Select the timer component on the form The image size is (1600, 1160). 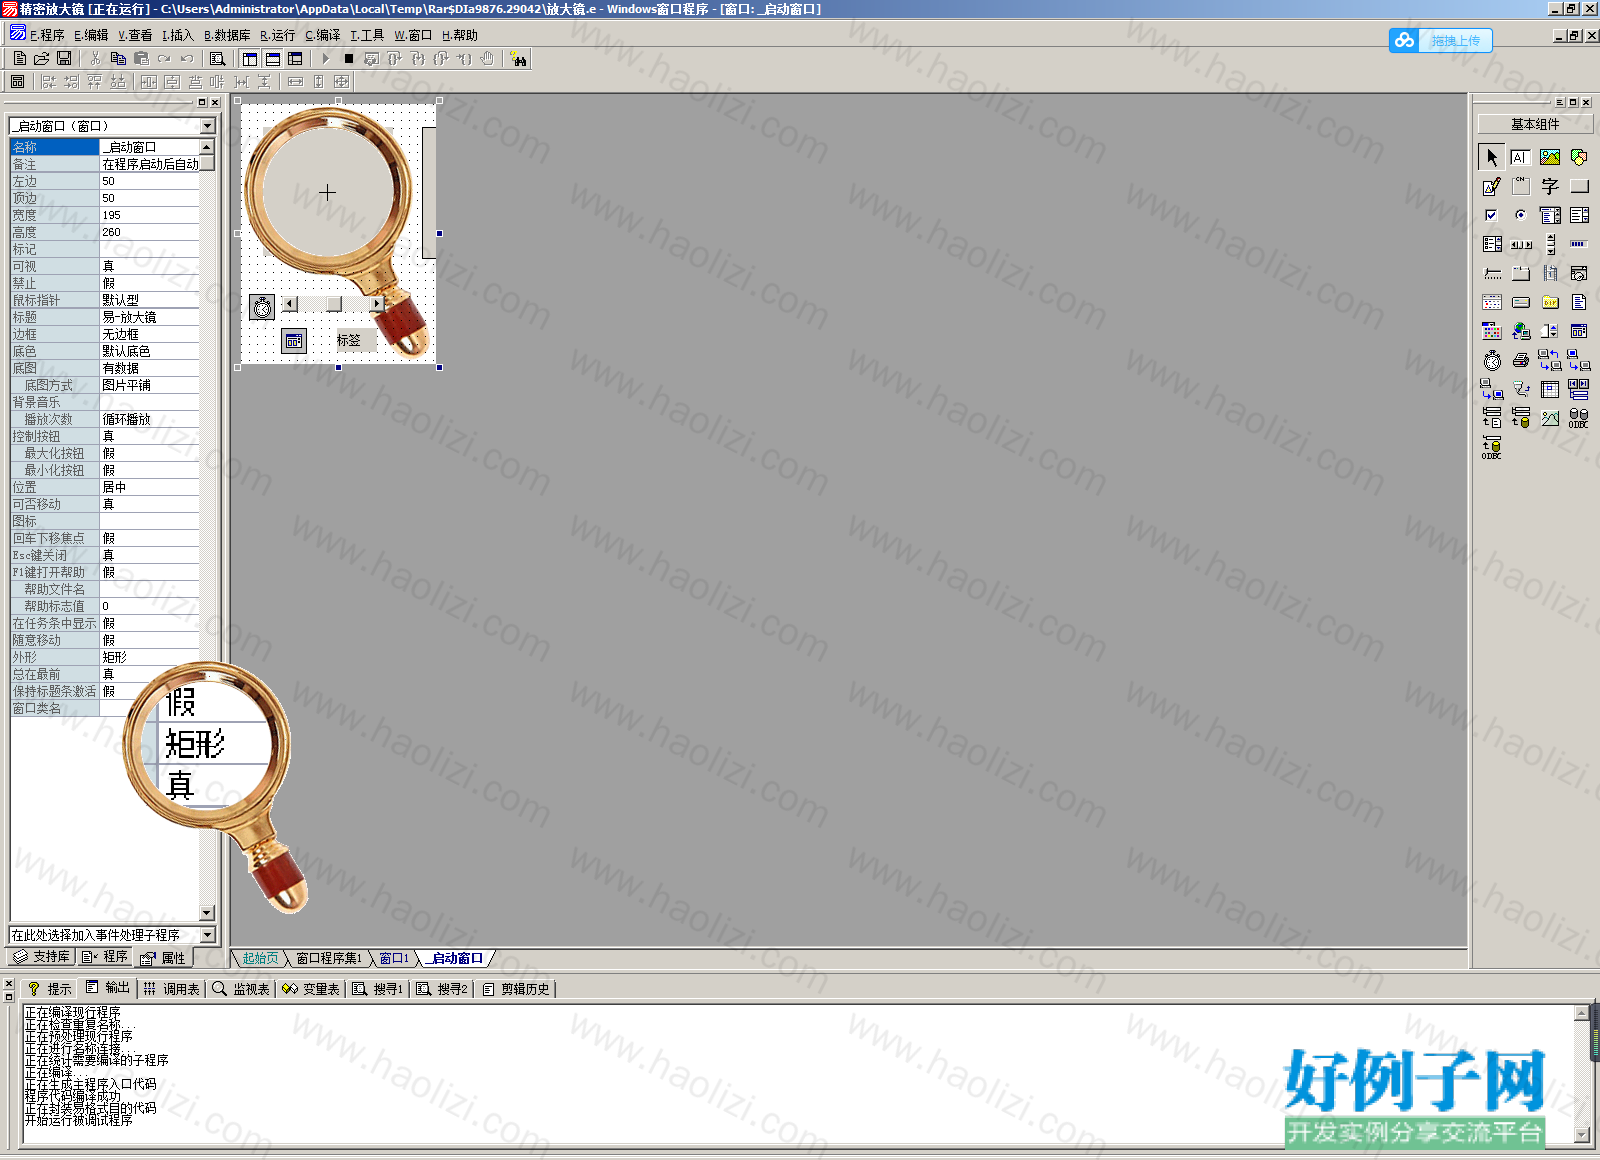[262, 307]
